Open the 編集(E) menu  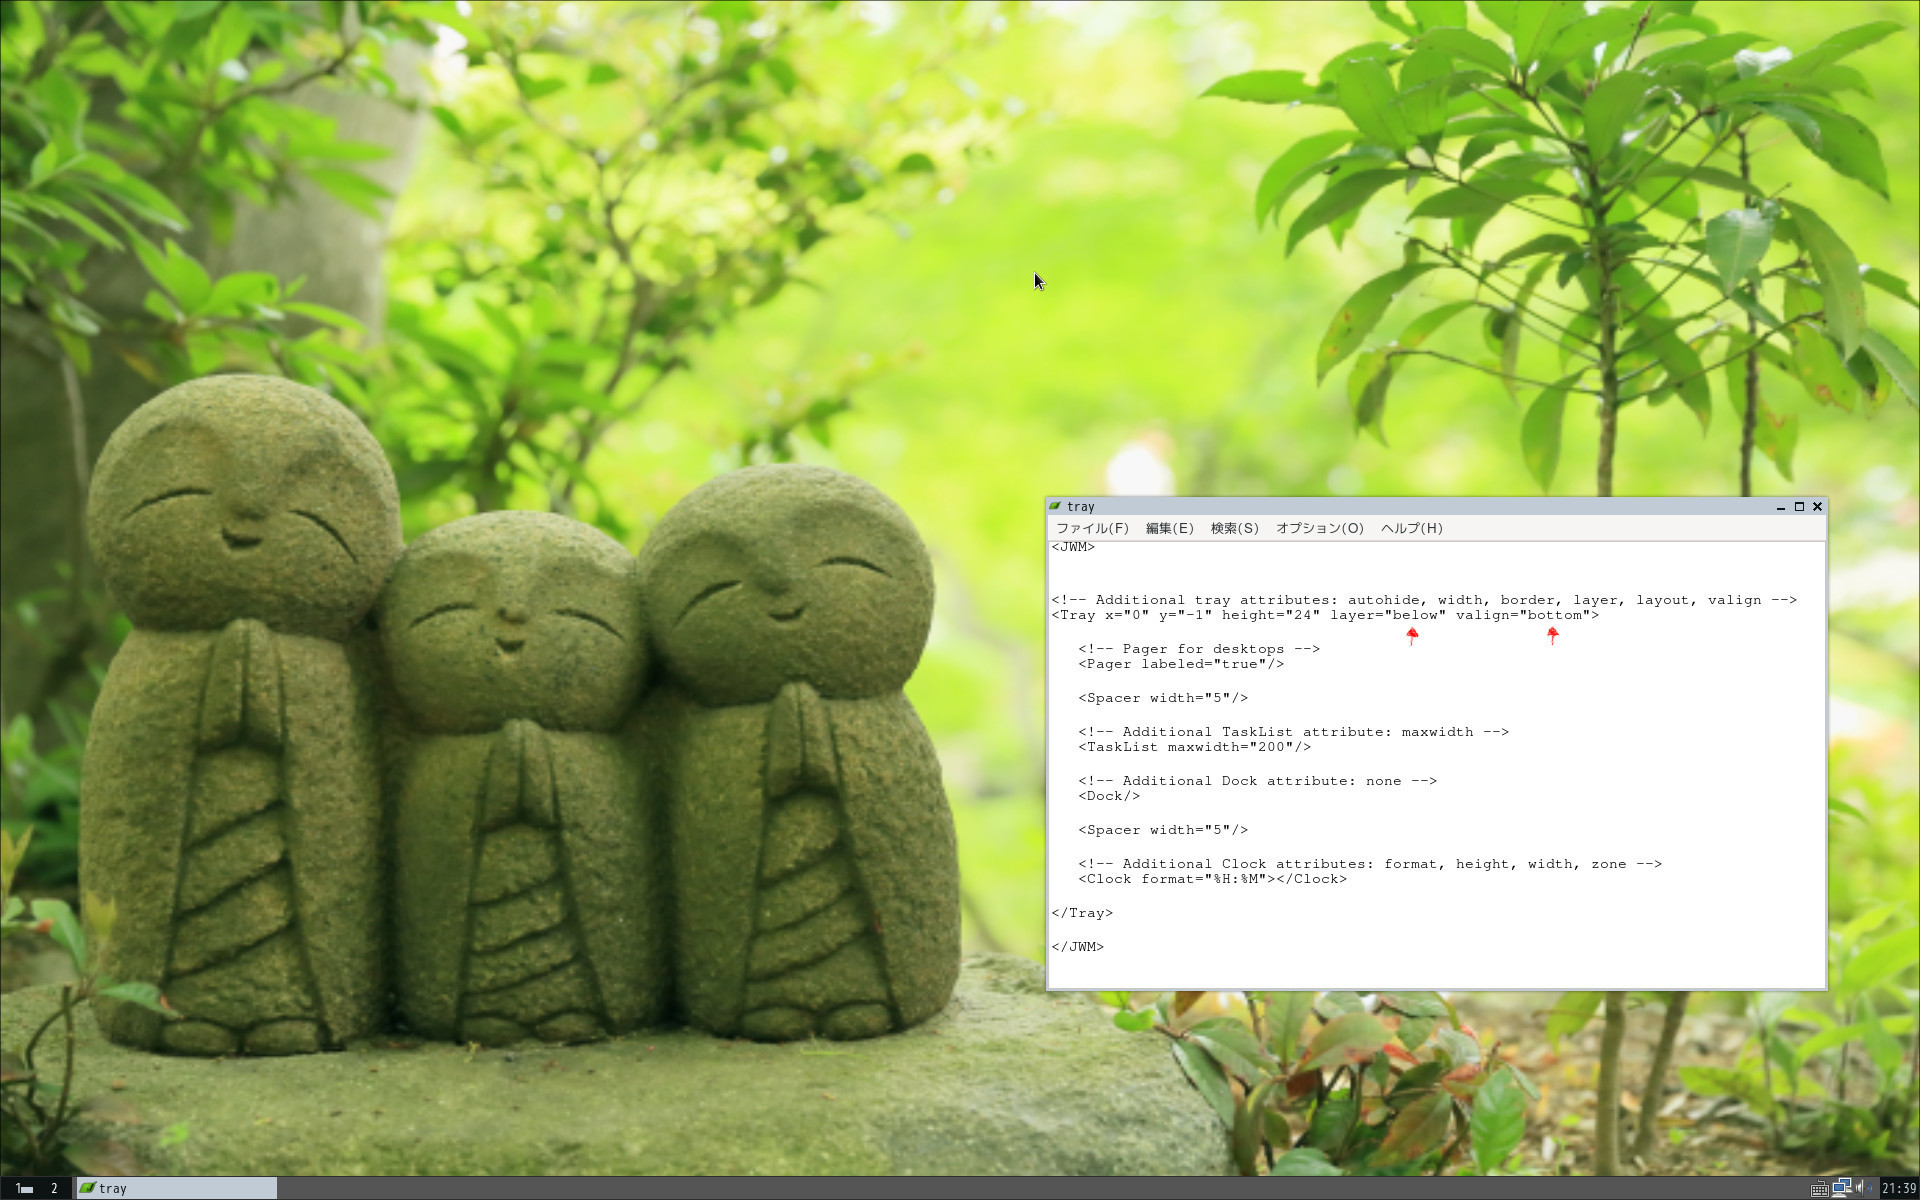[x=1169, y=528]
